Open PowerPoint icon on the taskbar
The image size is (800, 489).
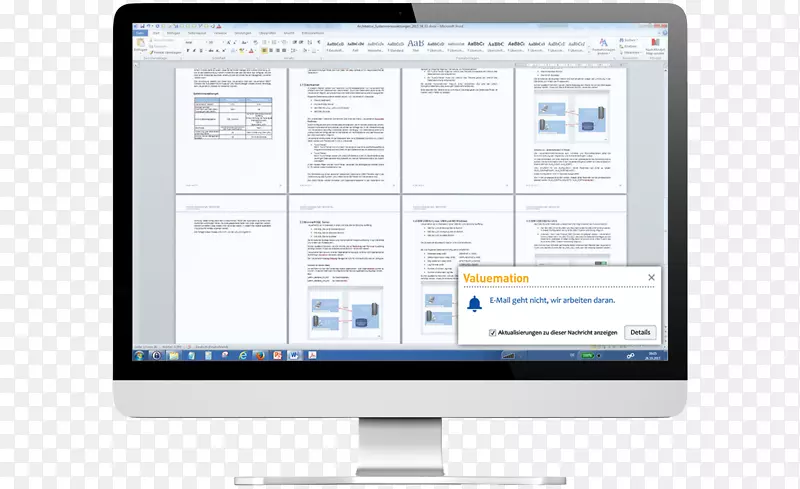[x=277, y=355]
